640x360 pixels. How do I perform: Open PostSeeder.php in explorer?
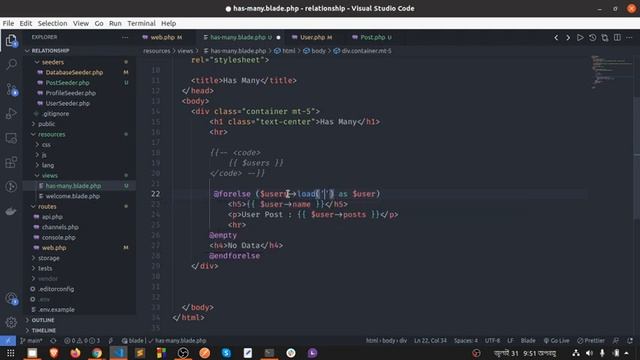[67, 82]
